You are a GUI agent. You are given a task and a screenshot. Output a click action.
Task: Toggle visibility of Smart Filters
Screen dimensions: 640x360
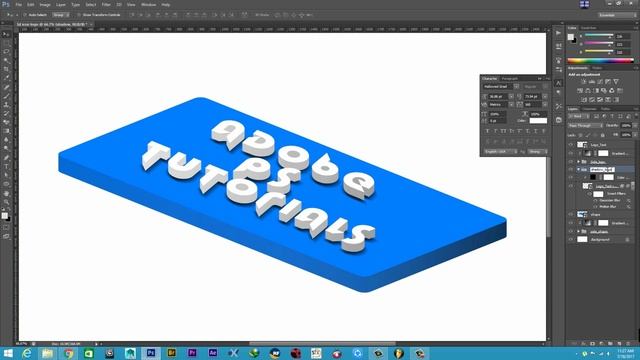[x=590, y=193]
